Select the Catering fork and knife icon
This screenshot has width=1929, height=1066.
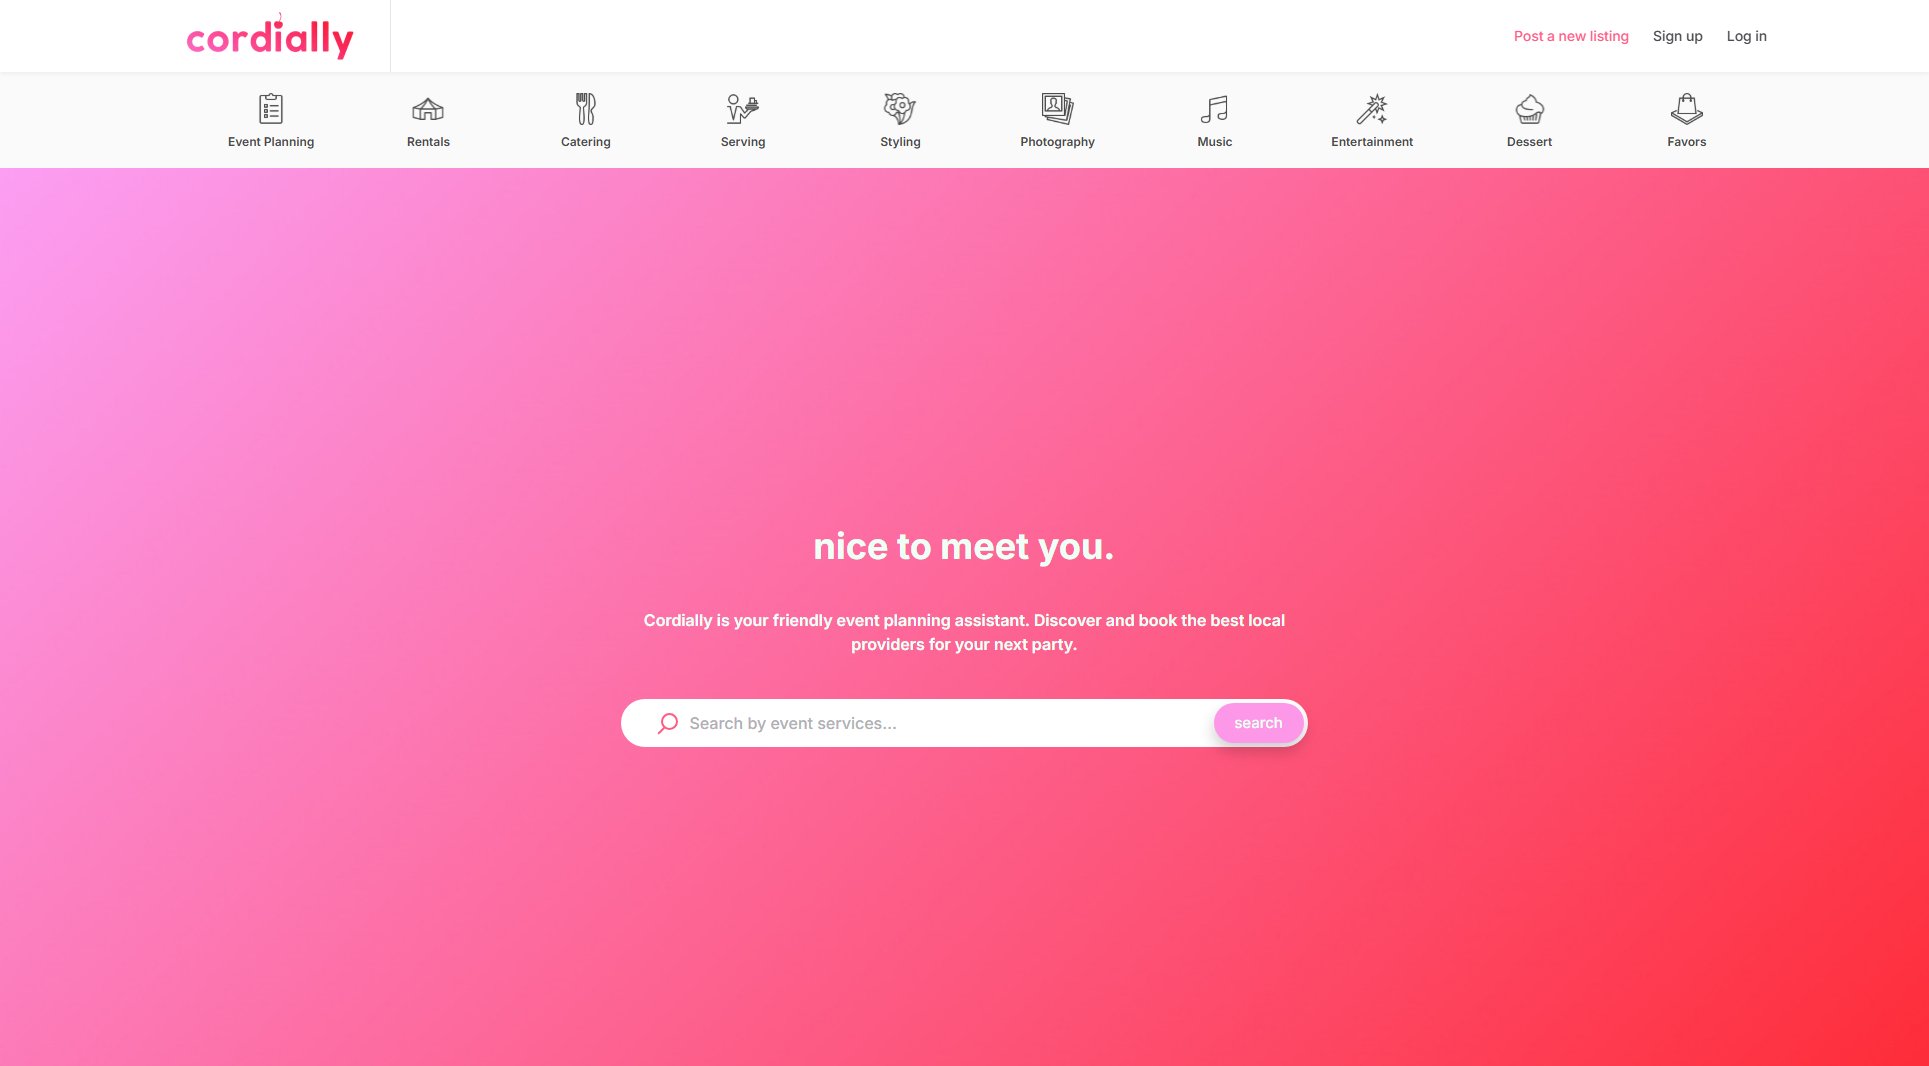click(586, 108)
